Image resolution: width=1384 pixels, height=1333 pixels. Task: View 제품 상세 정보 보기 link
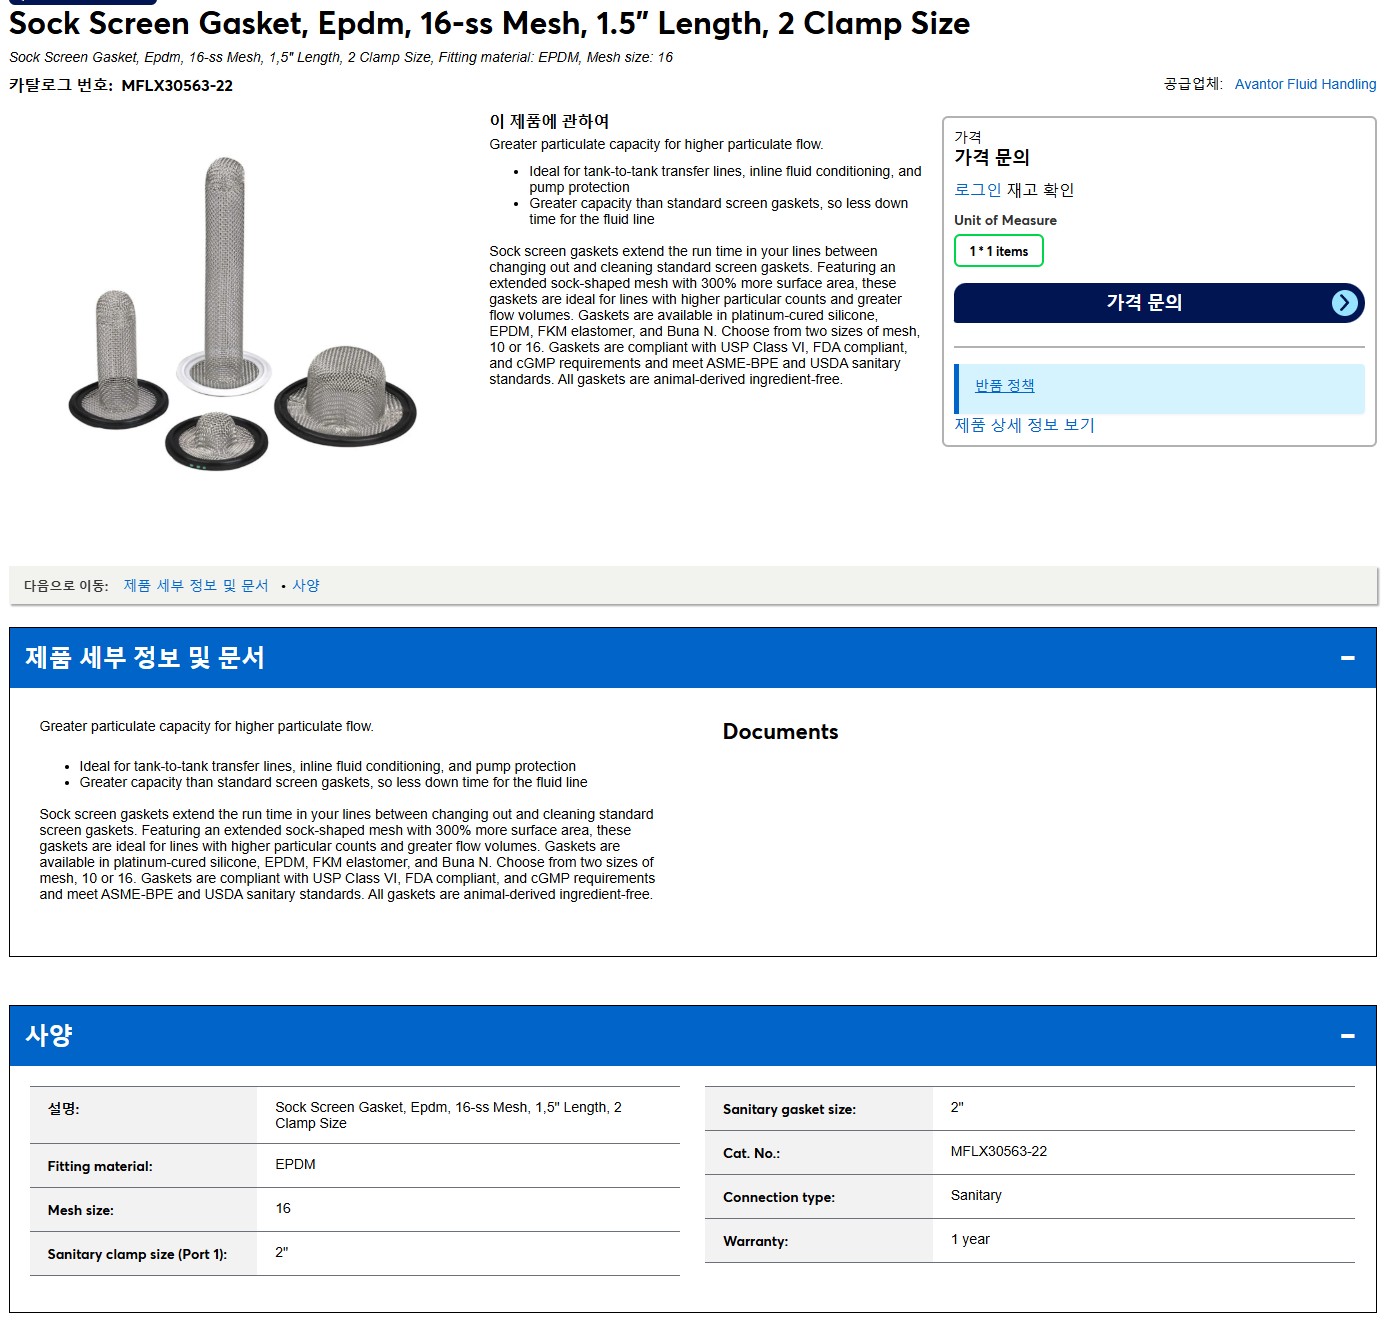(1024, 425)
